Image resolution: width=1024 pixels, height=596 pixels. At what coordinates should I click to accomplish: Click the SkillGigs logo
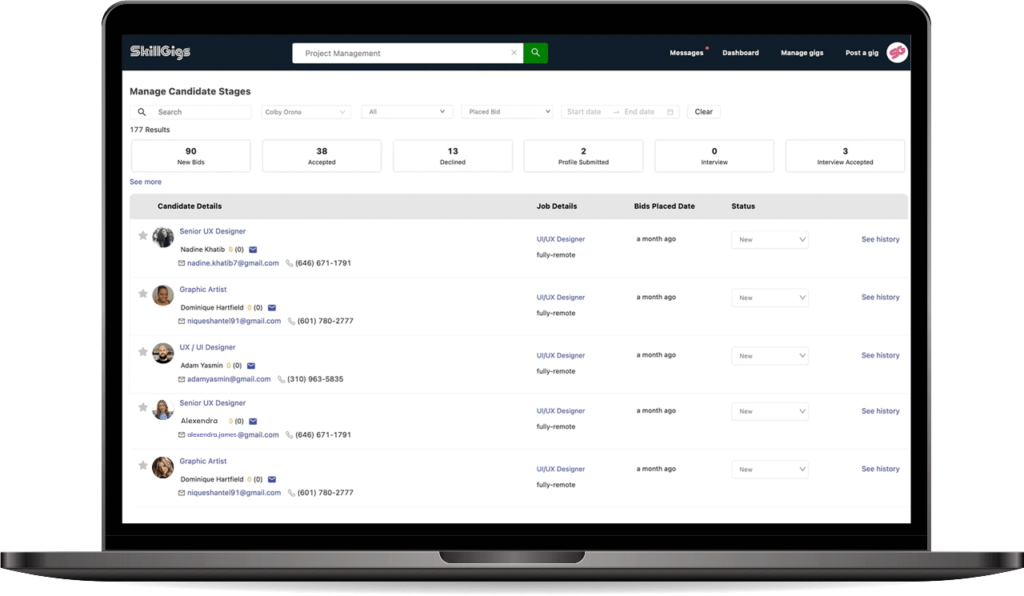coord(160,52)
